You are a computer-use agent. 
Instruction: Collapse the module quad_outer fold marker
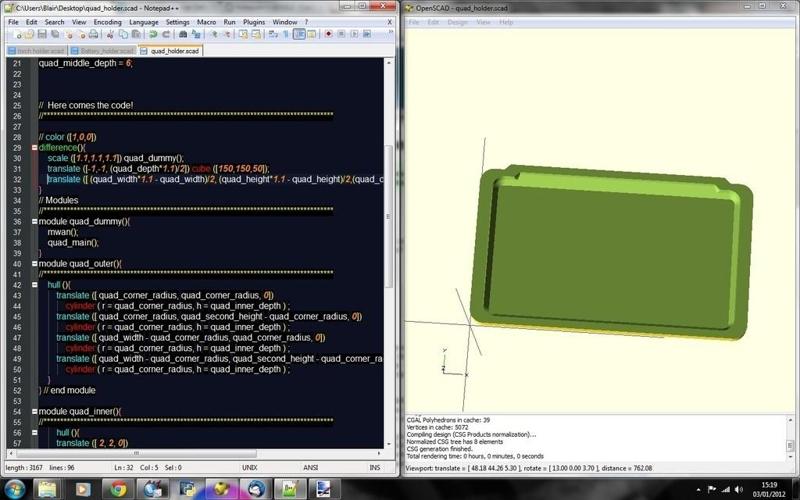[x=34, y=263]
